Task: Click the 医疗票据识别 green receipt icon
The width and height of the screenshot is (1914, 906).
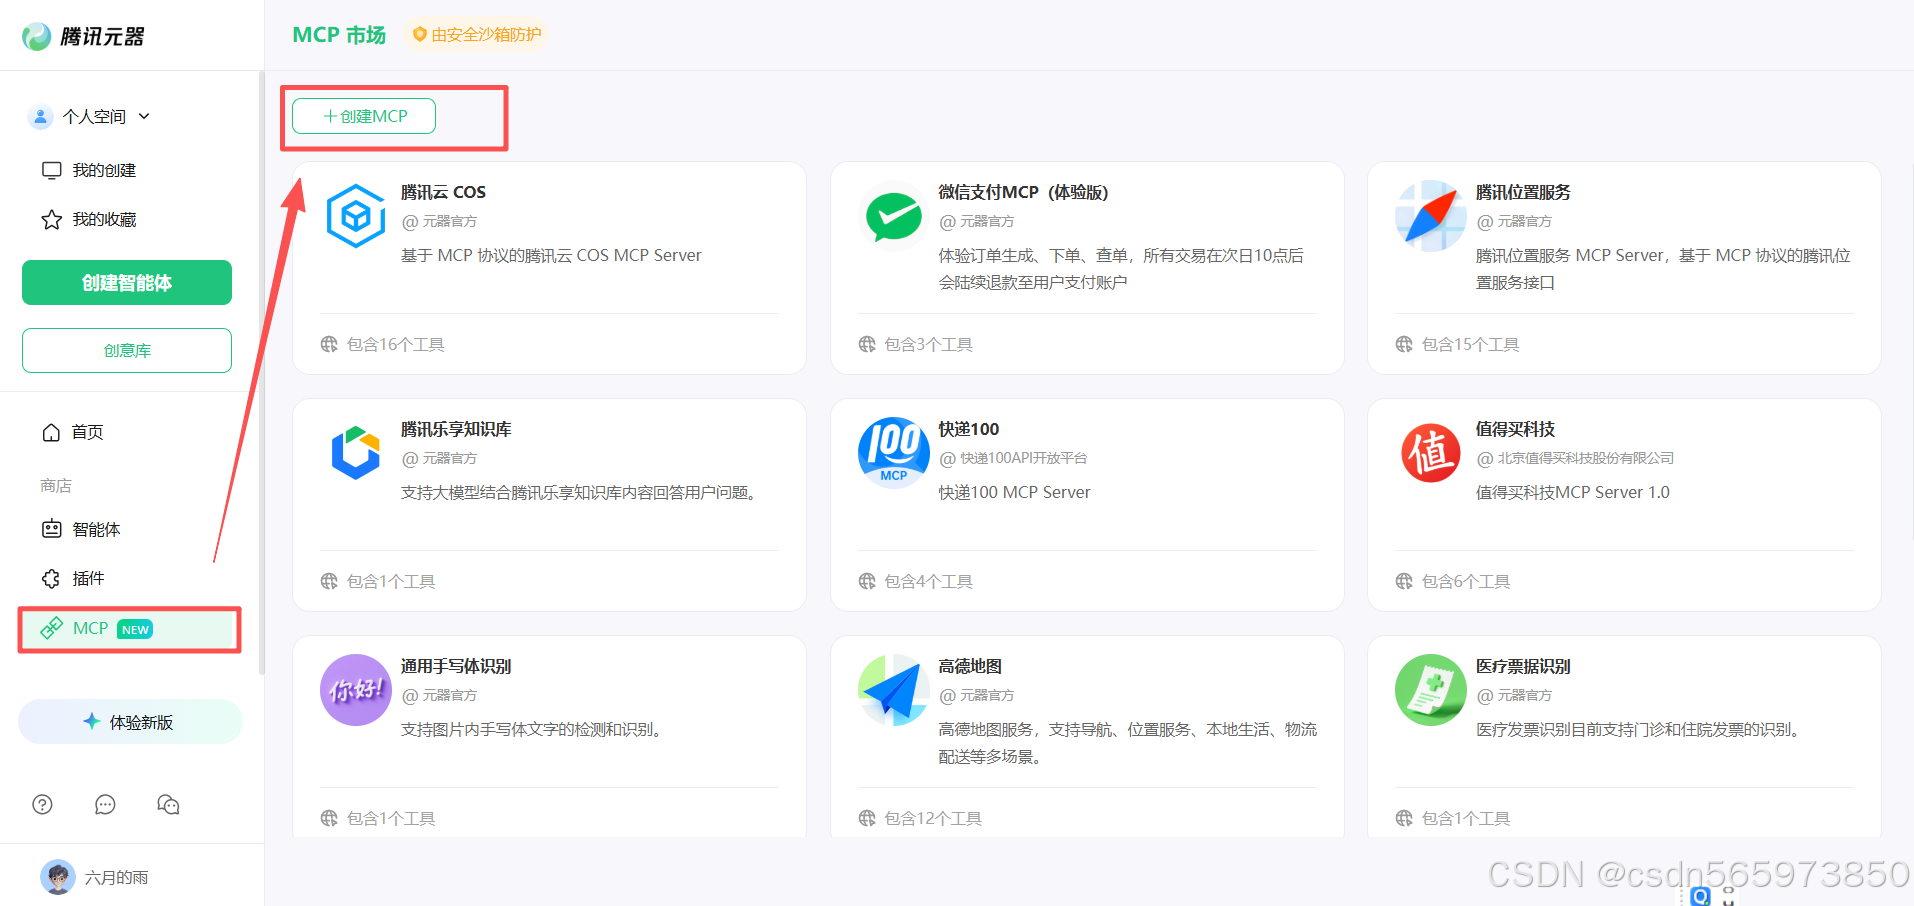Action: tap(1431, 690)
